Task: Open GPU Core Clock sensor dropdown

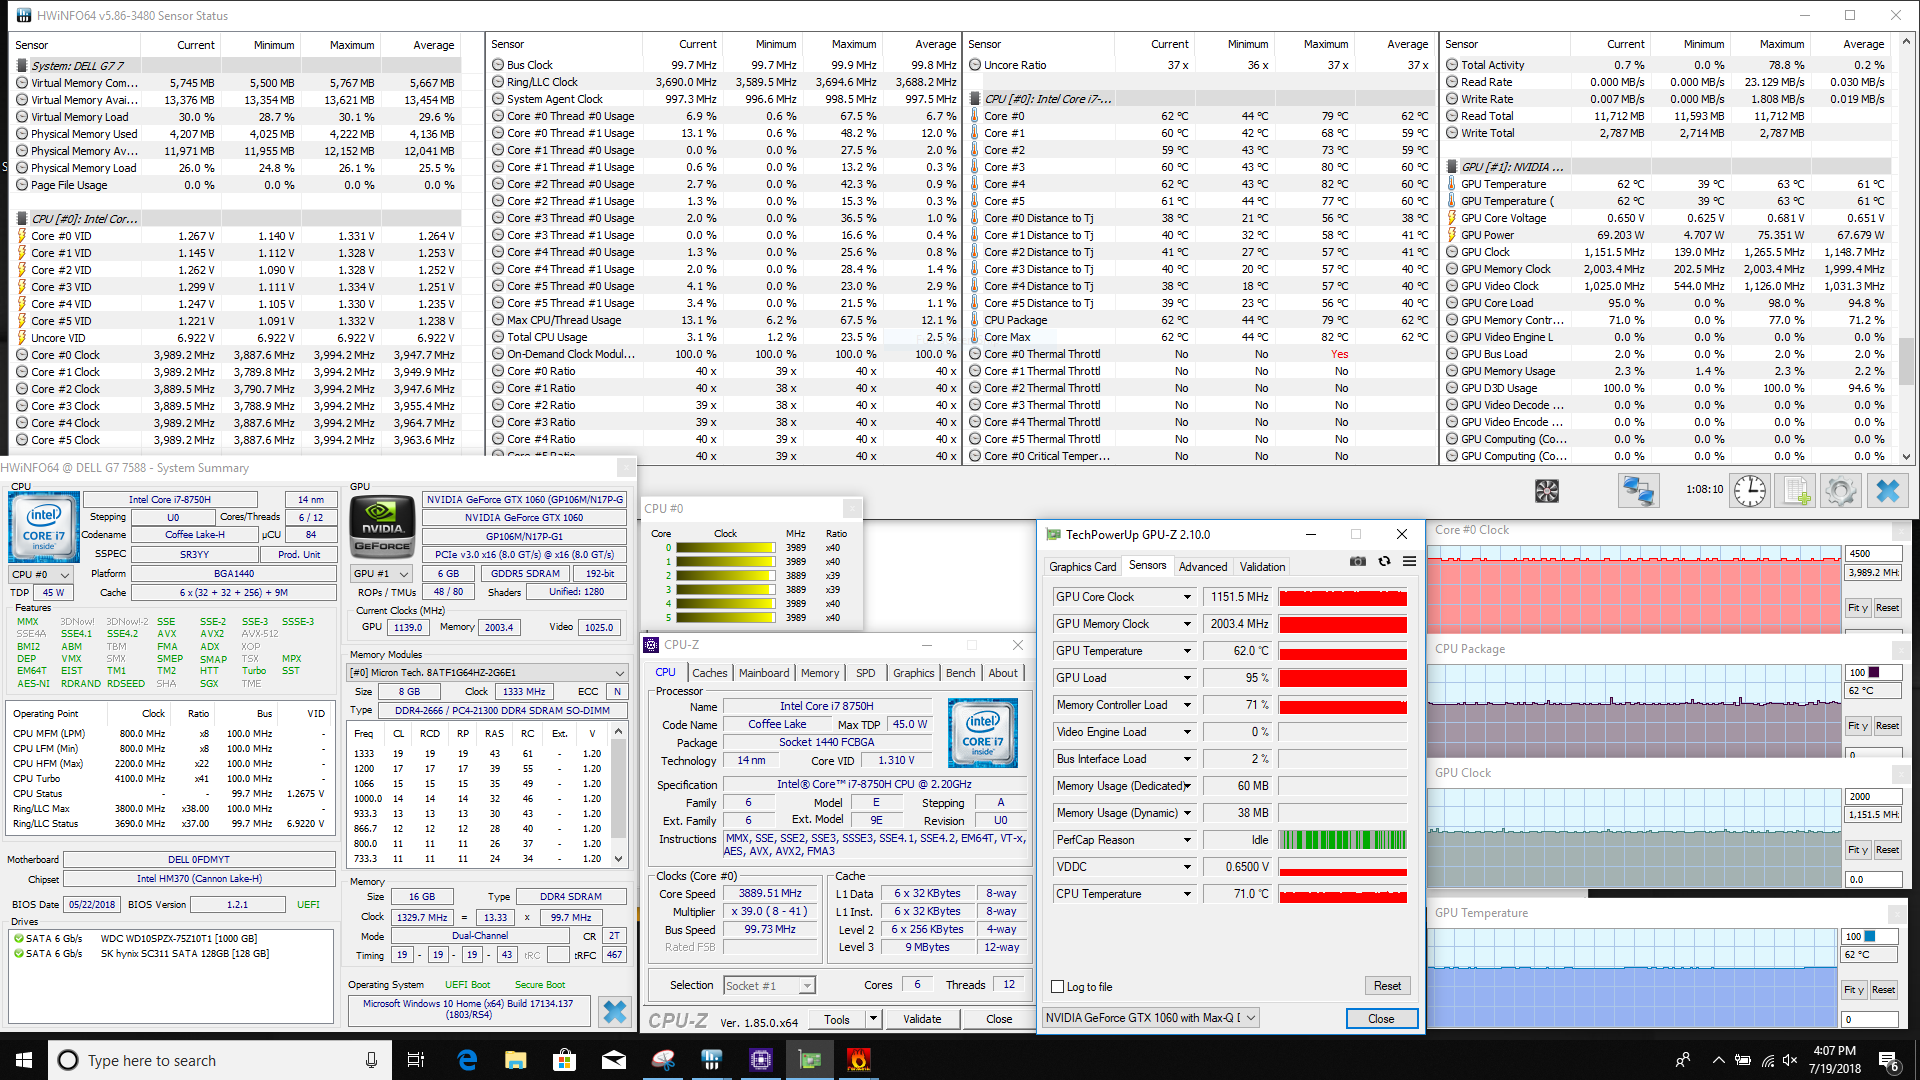Action: (1187, 597)
